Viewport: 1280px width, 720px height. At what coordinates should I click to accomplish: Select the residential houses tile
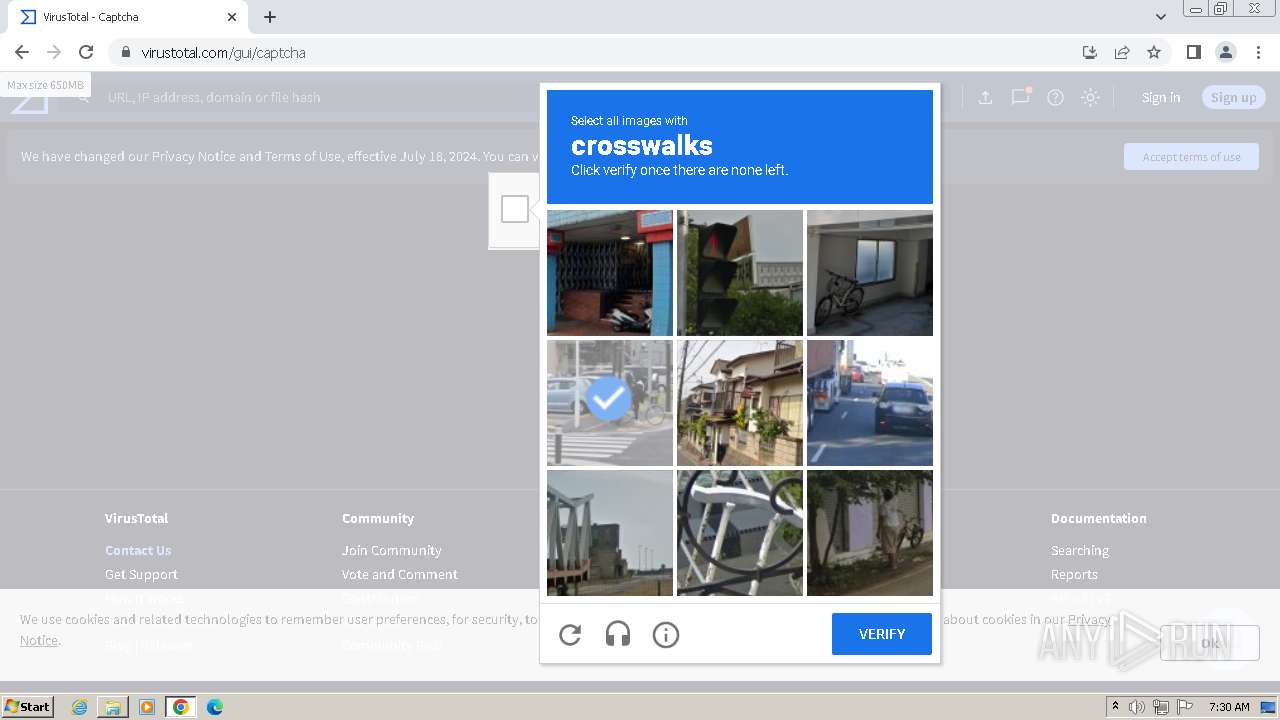(740, 403)
